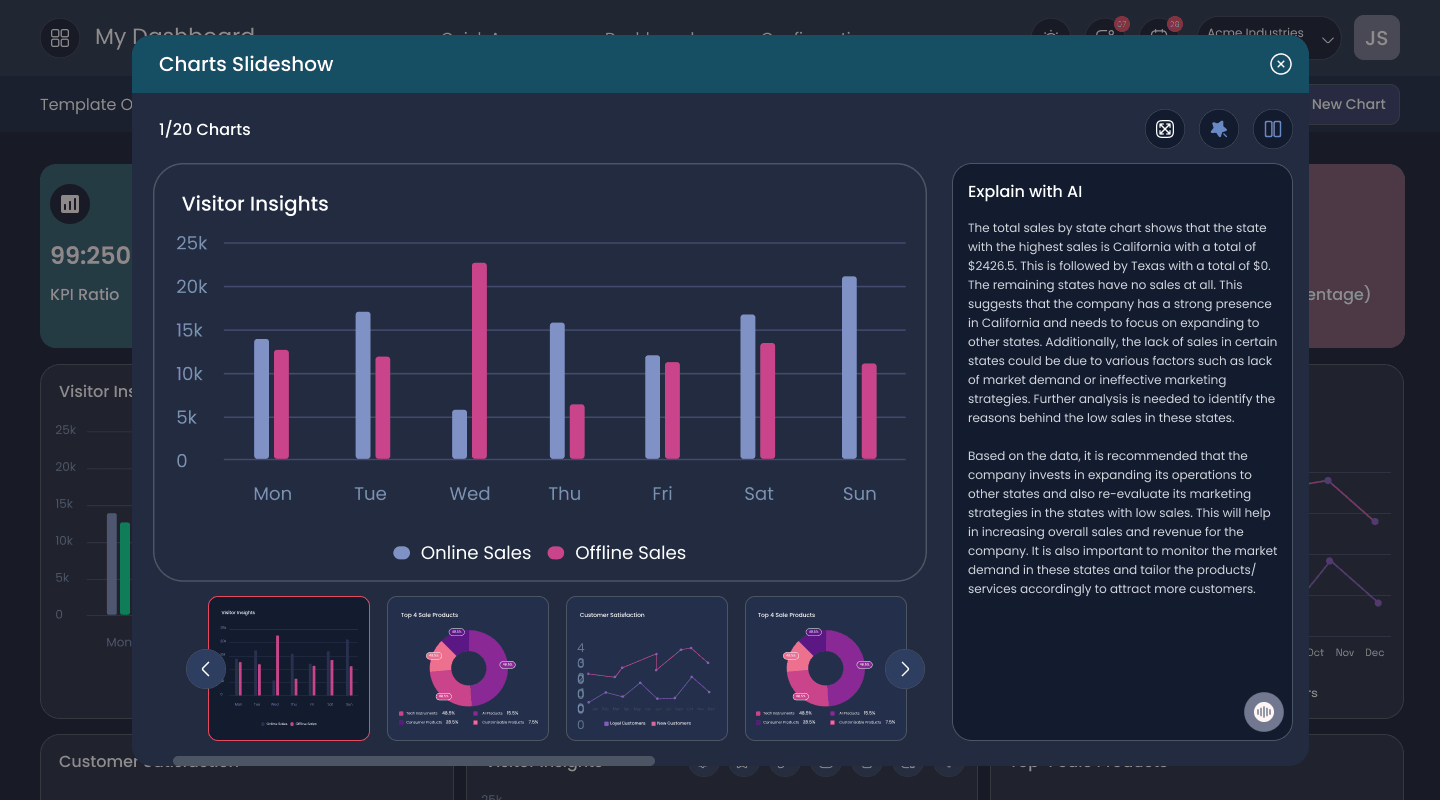The width and height of the screenshot is (1440, 800).
Task: Click the My Dashboard title
Action: 175,38
